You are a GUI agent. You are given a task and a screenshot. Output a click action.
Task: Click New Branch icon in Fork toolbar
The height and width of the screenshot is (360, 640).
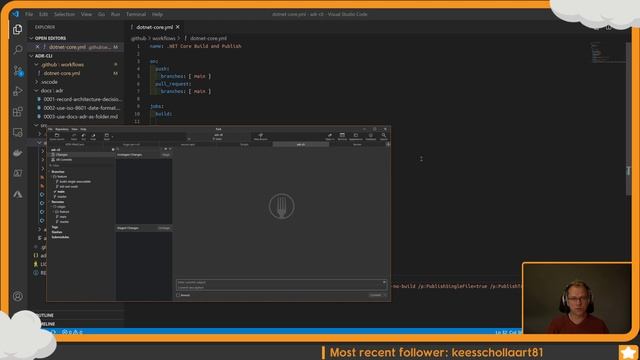[x=260, y=136]
